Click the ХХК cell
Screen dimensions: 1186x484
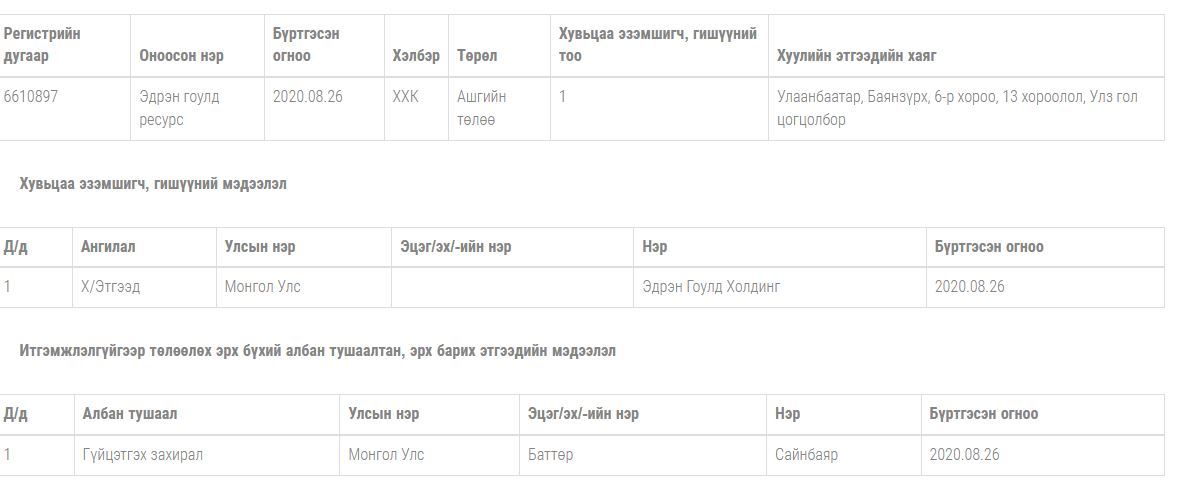406,97
